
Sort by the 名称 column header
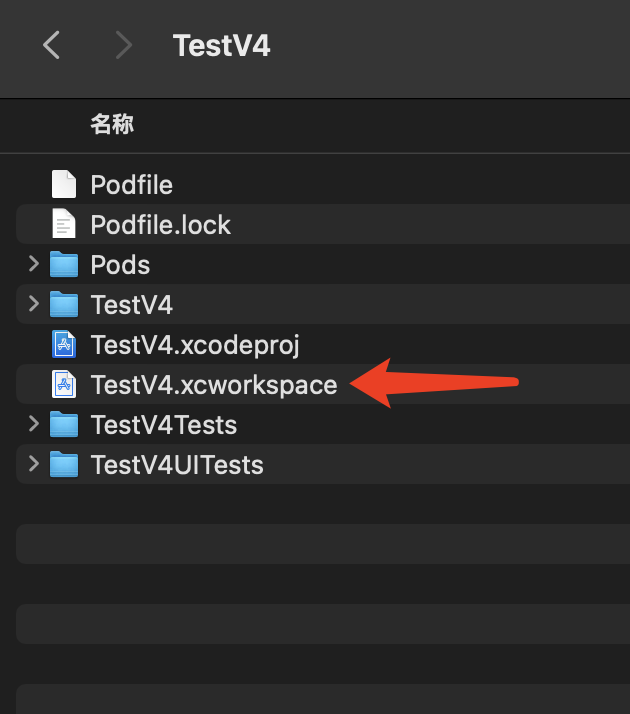coord(112,125)
